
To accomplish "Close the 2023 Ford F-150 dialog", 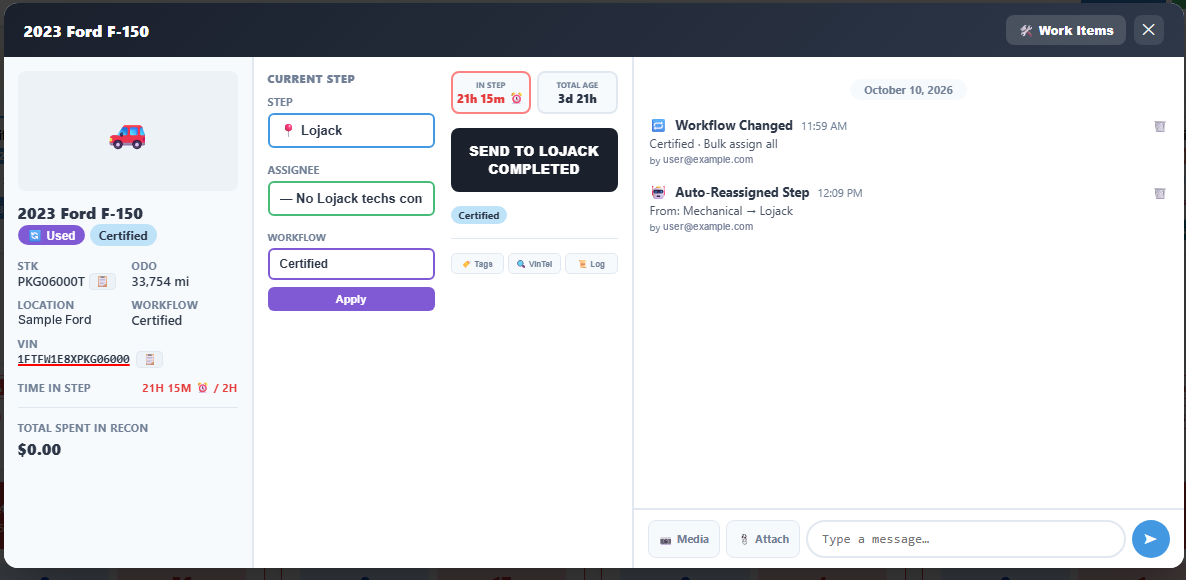I will click(1148, 30).
